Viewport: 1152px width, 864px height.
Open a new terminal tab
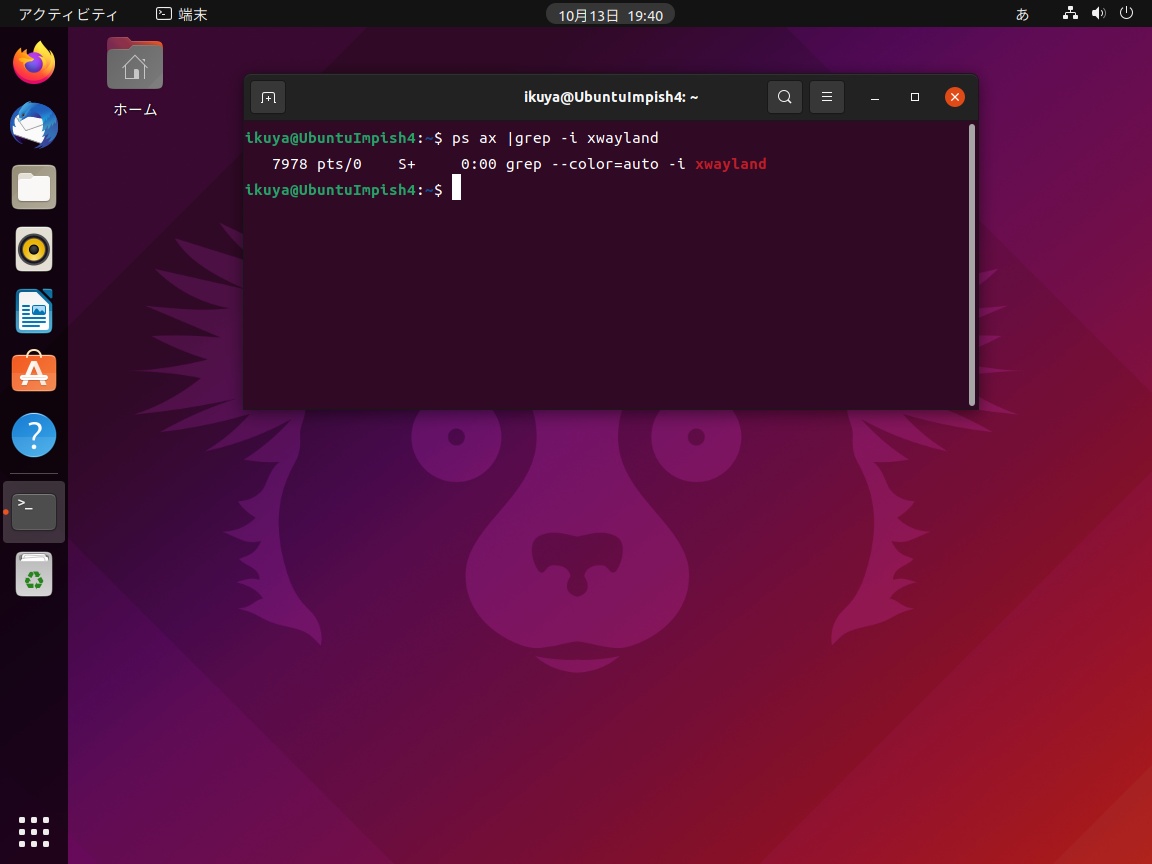(268, 97)
